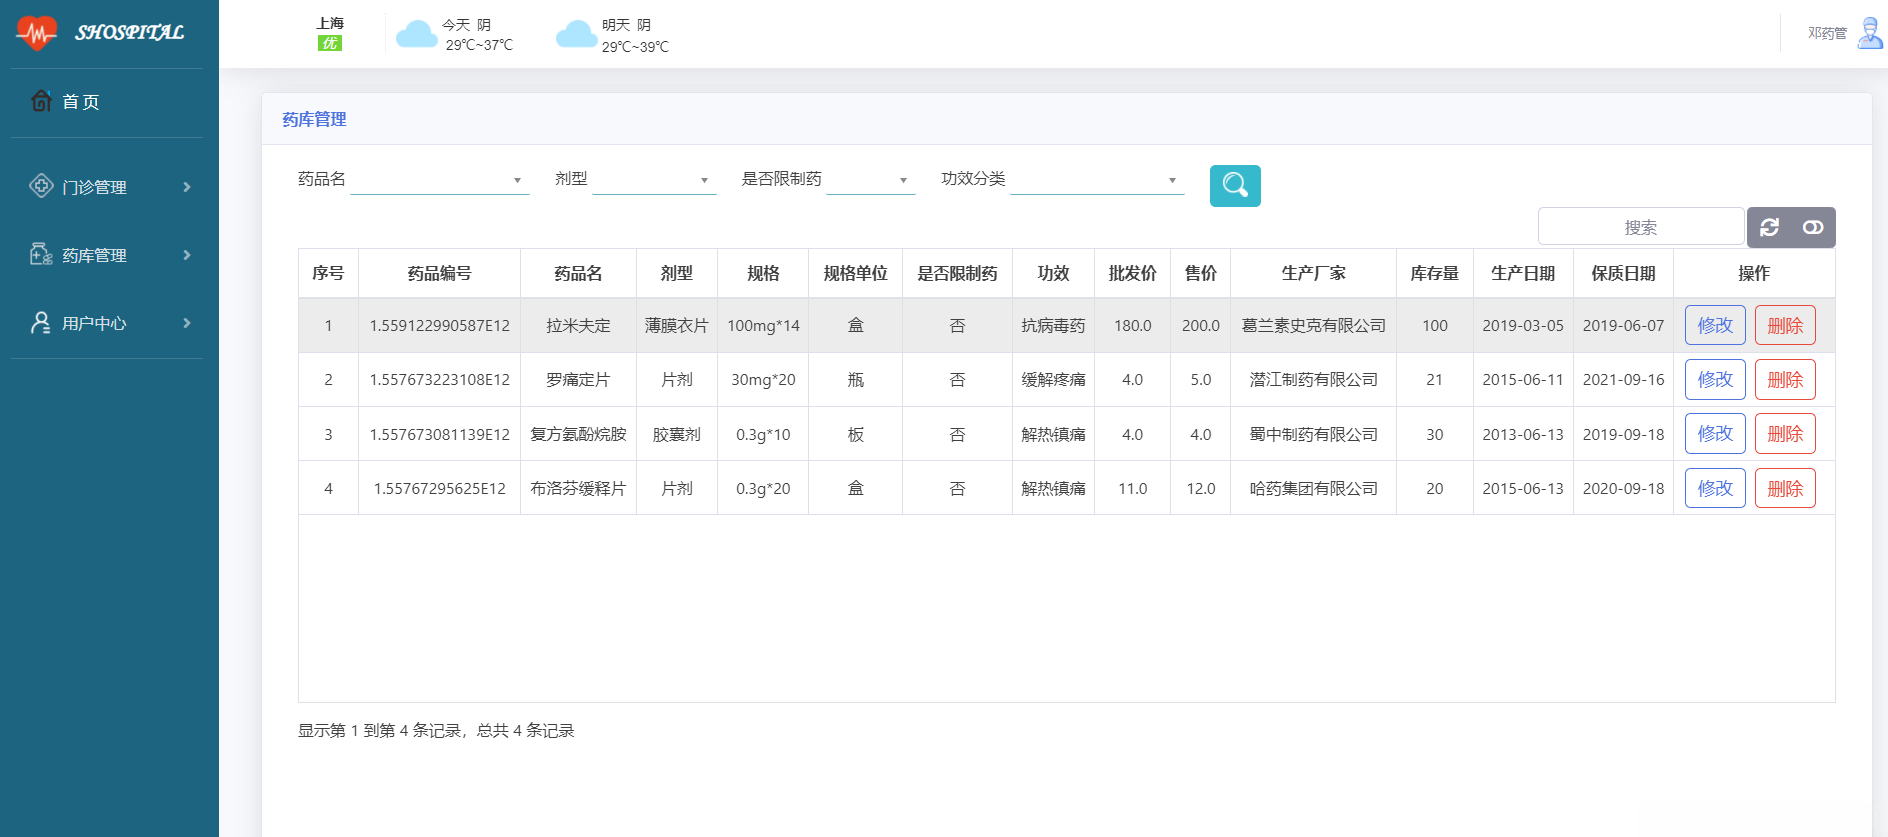Click the record count text 总共 4 条记录
The image size is (1888, 837).
(x=526, y=730)
